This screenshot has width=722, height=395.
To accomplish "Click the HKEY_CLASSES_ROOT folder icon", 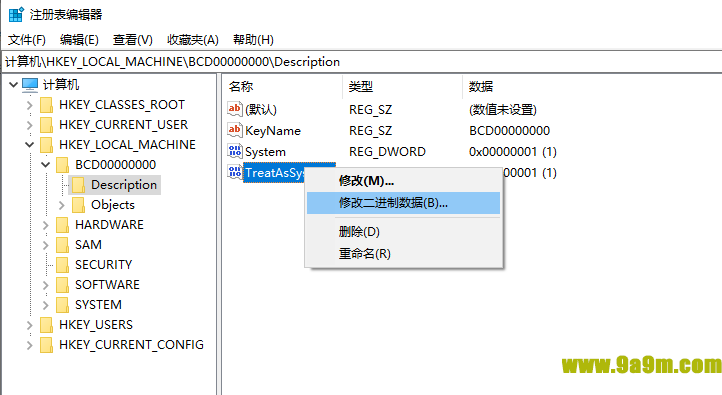I will [x=46, y=105].
